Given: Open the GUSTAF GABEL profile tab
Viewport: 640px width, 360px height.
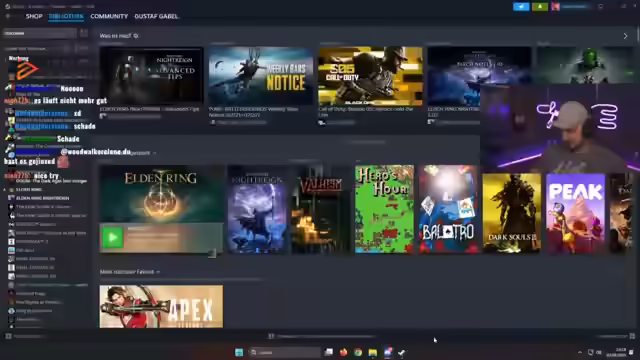Looking at the screenshot, I should [156, 16].
